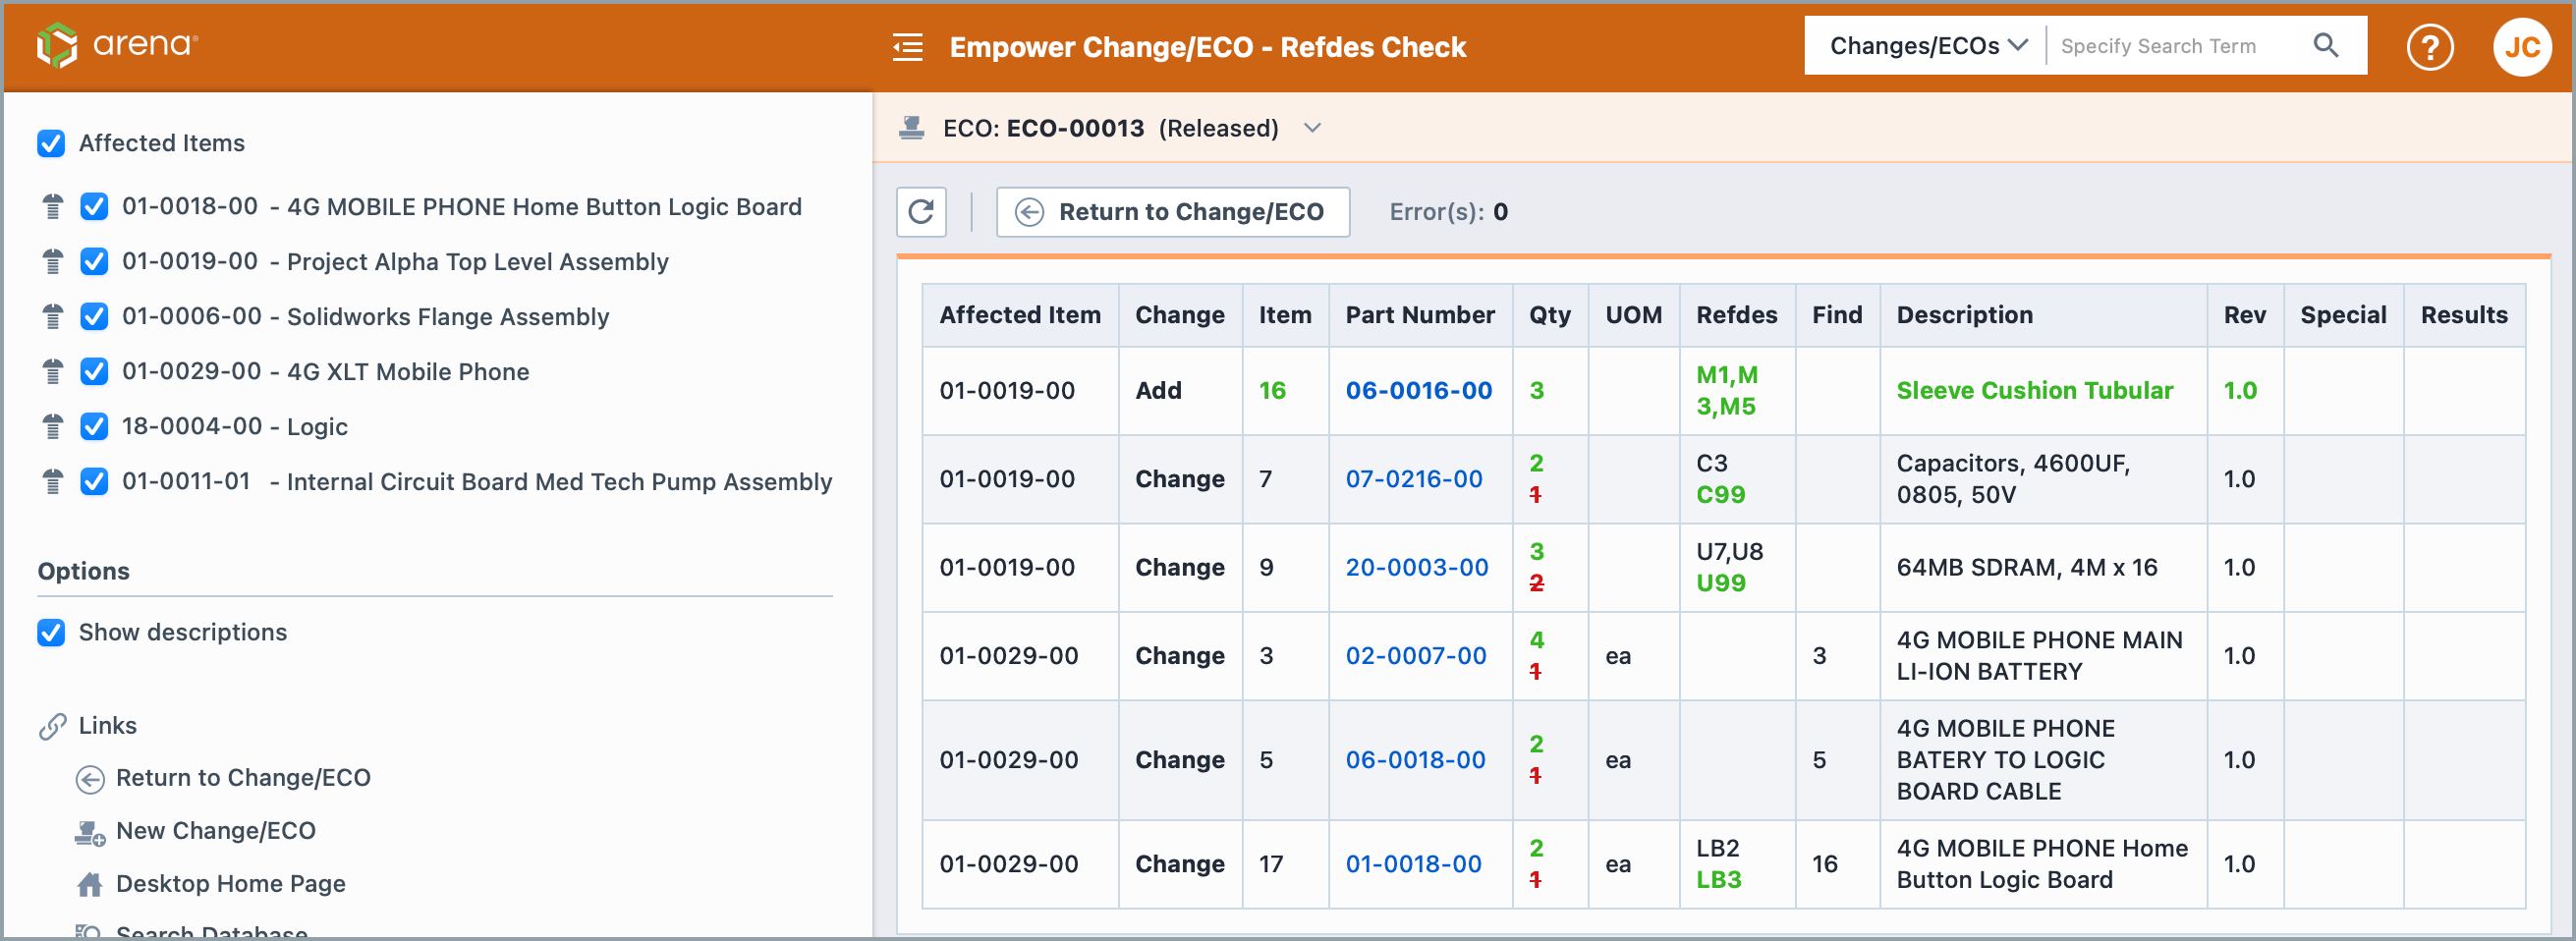The image size is (2576, 941).
Task: Open part number 01-0018-00
Action: coord(1413,864)
